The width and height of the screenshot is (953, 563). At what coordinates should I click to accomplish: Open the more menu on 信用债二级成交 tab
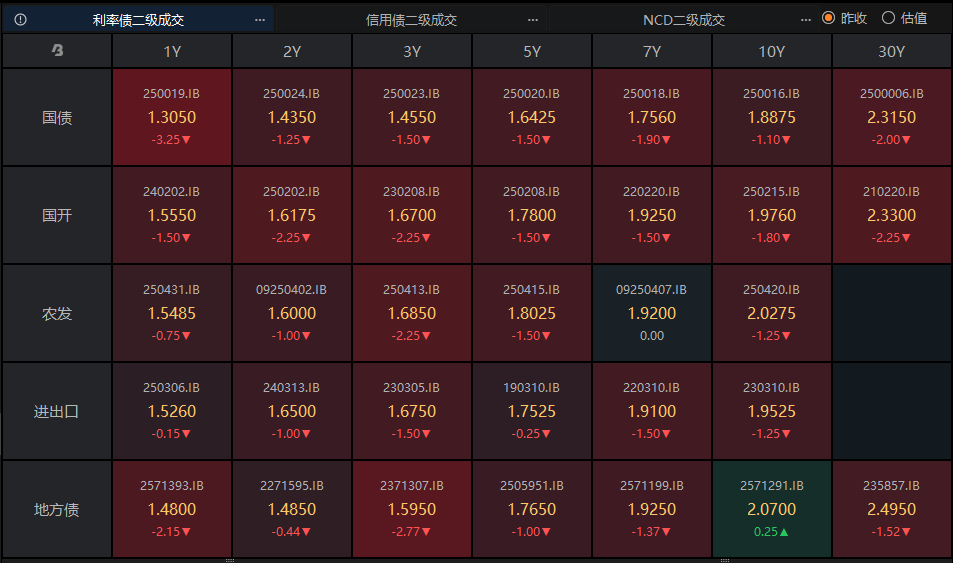coord(533,19)
